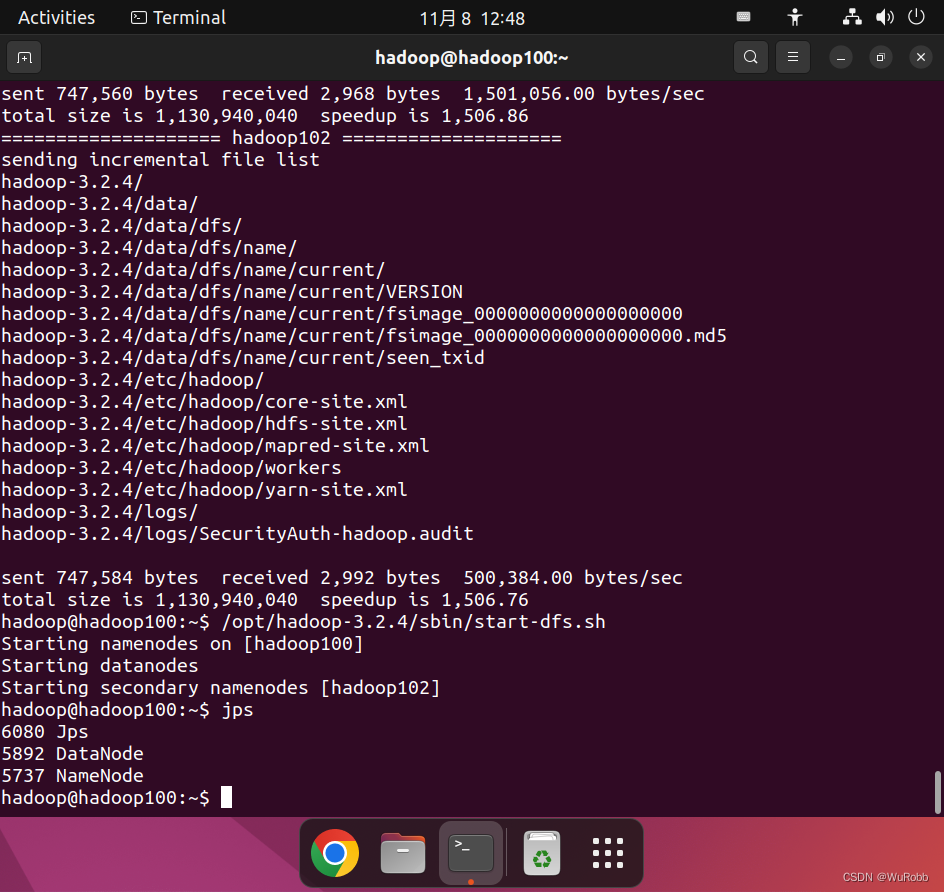Click the 'jps' command line
This screenshot has width=944, height=892.
pos(127,710)
